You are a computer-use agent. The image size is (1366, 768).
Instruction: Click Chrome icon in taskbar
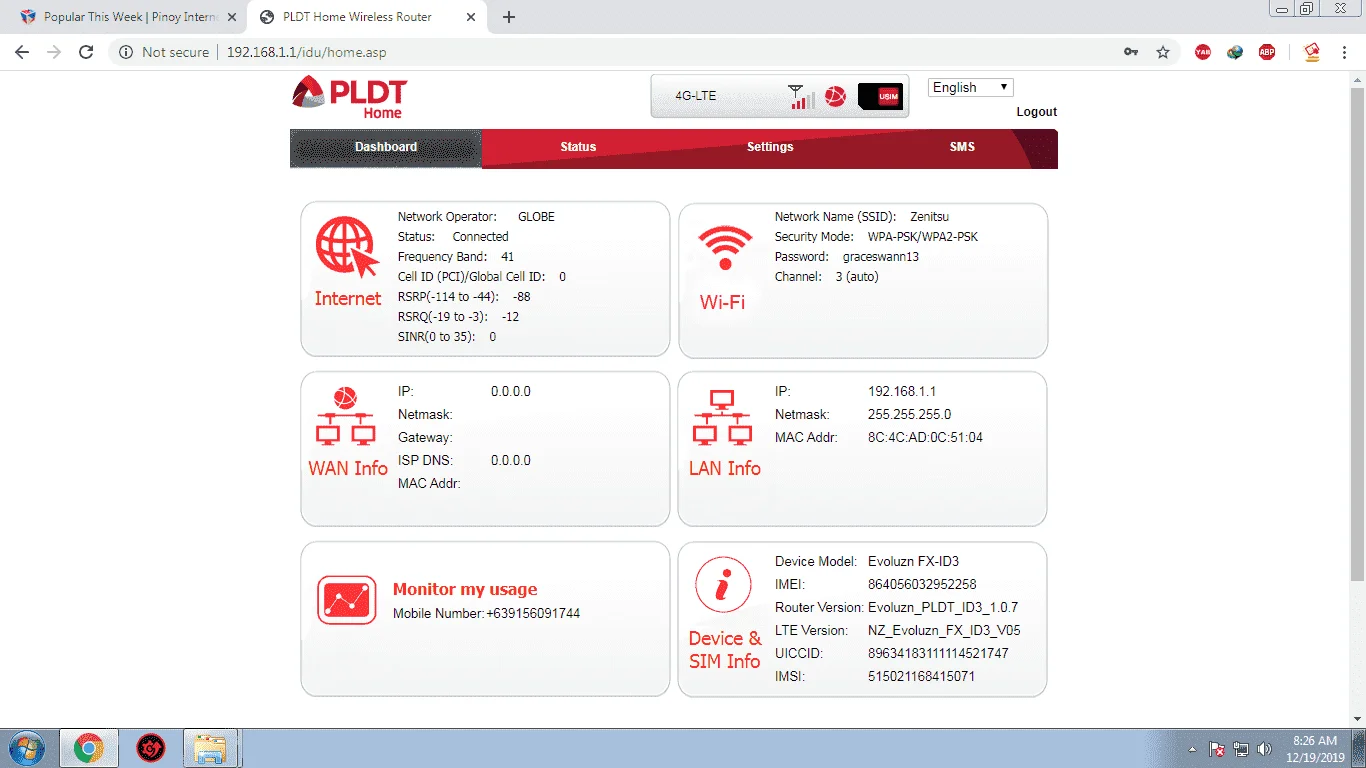[89, 748]
